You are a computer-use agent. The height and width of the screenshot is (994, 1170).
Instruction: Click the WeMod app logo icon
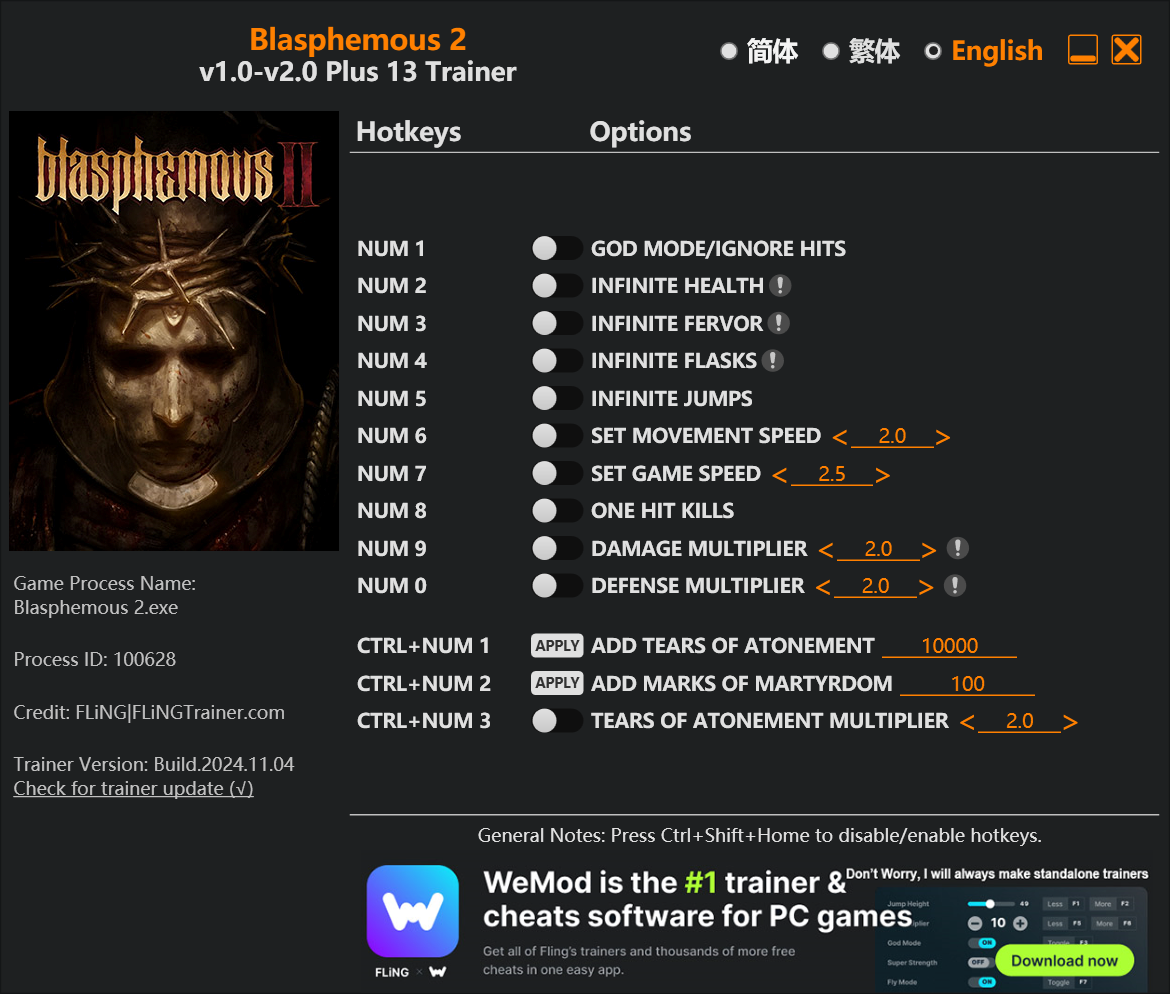click(x=413, y=911)
